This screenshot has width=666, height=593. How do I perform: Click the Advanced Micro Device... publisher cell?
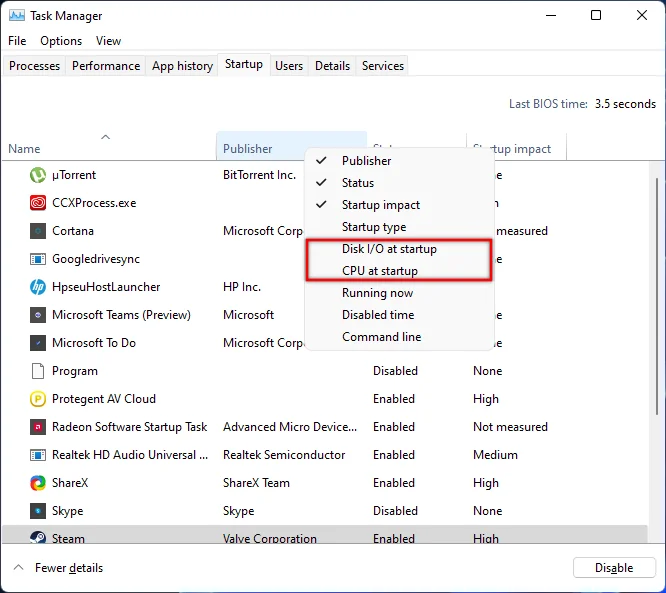290,427
